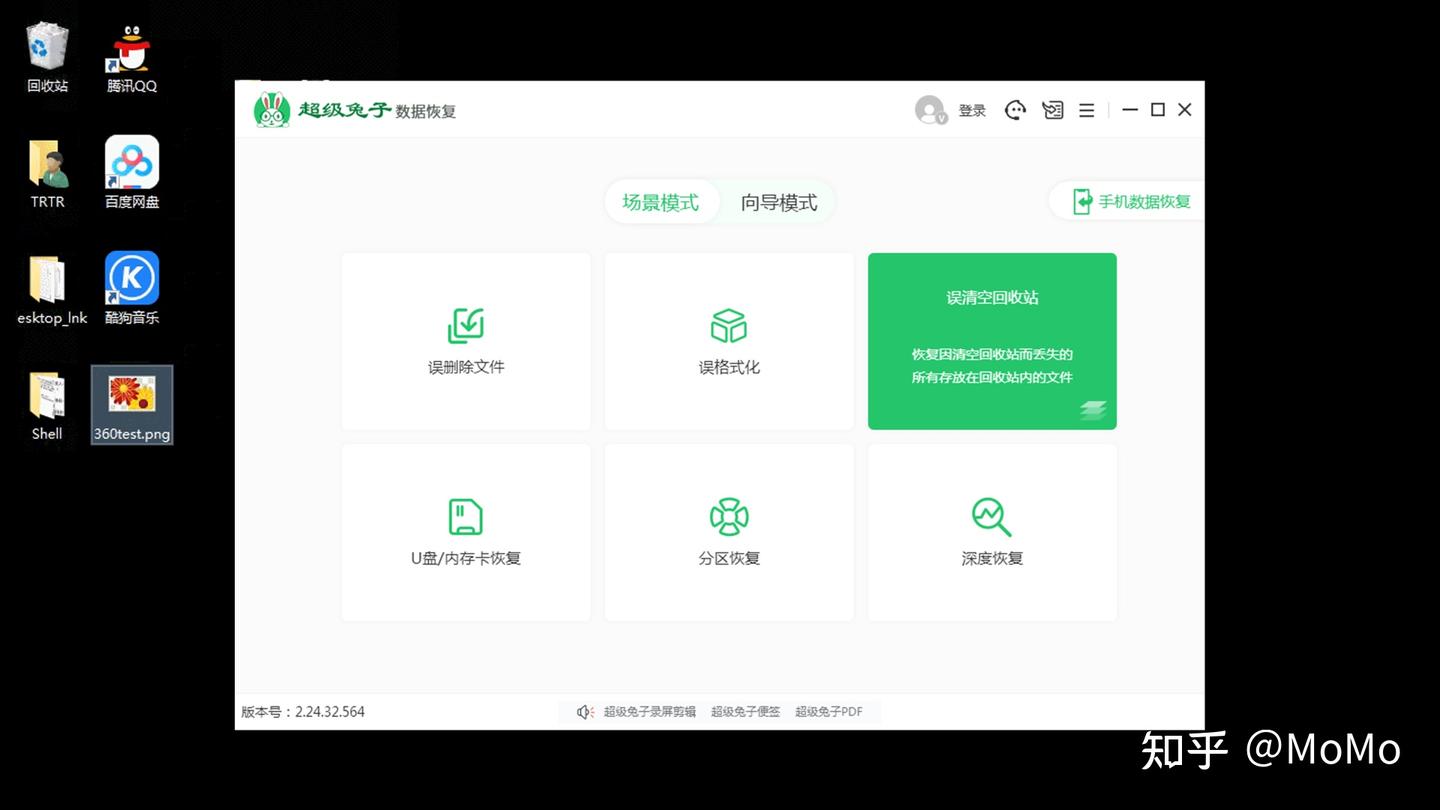1440x810 pixels.
Task: Choose the 误格式化 recovery option
Action: pos(729,341)
